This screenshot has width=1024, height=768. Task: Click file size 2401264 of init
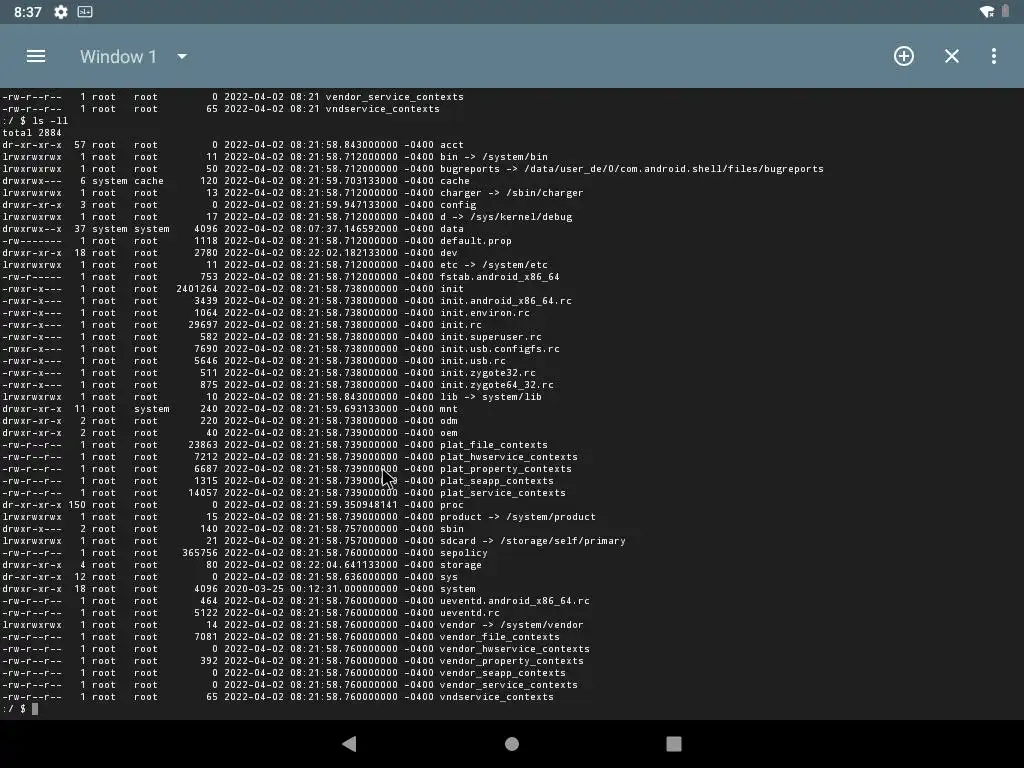[197, 289]
